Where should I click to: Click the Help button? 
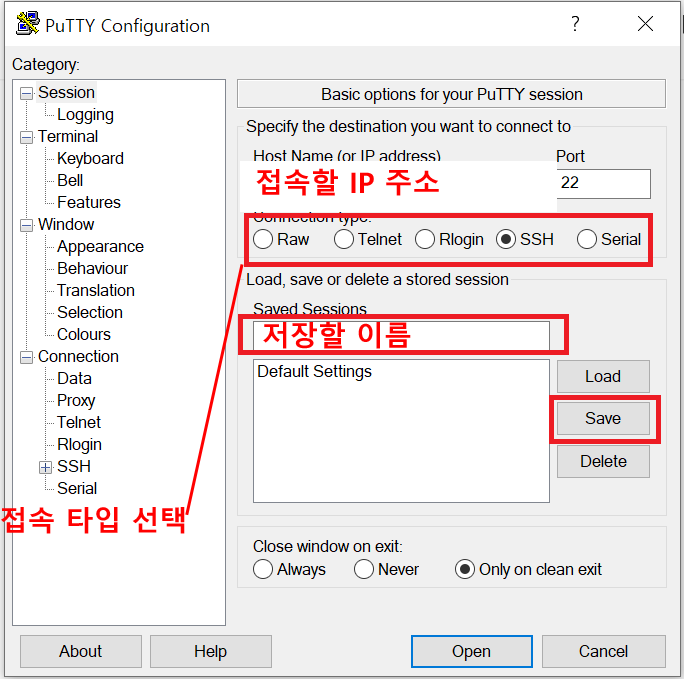pos(211,651)
